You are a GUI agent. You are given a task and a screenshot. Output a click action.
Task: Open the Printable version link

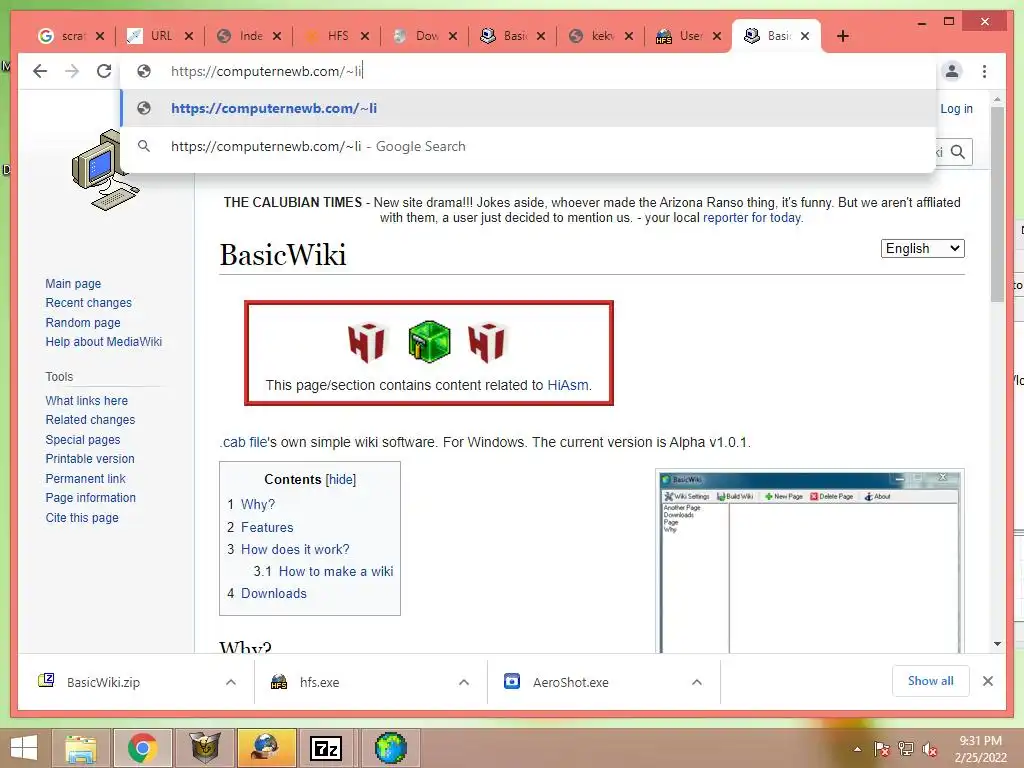click(90, 459)
